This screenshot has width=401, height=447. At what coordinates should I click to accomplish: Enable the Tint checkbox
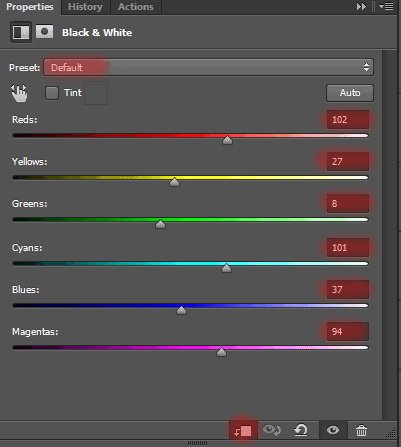click(52, 93)
